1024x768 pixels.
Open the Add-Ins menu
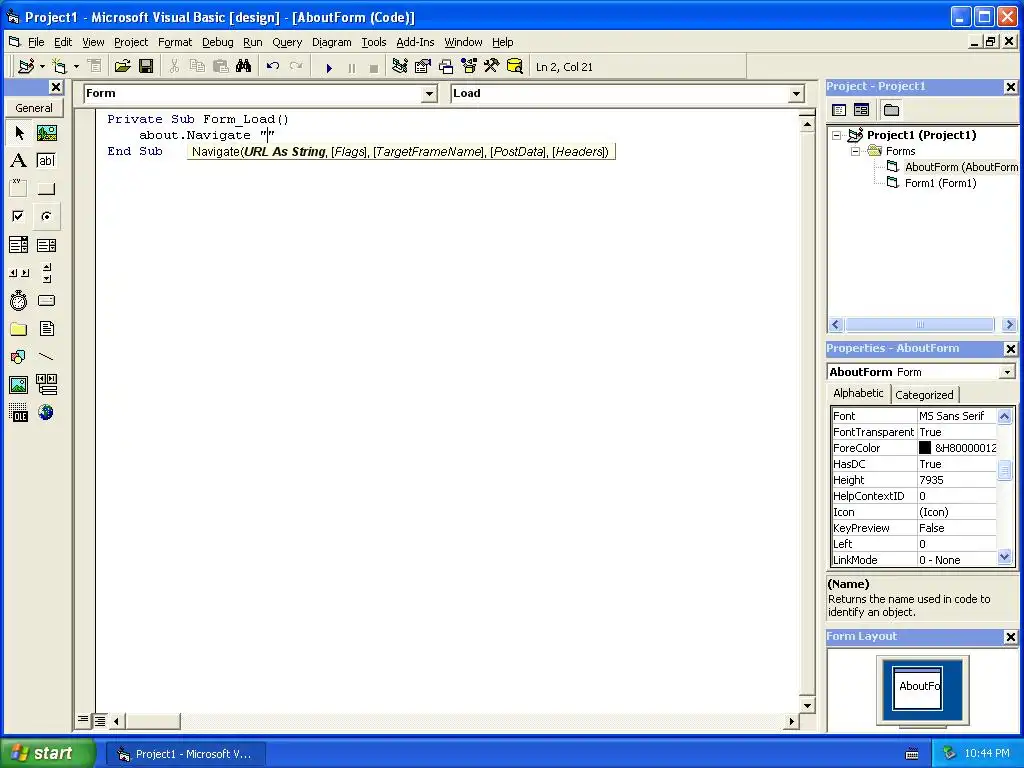(415, 42)
